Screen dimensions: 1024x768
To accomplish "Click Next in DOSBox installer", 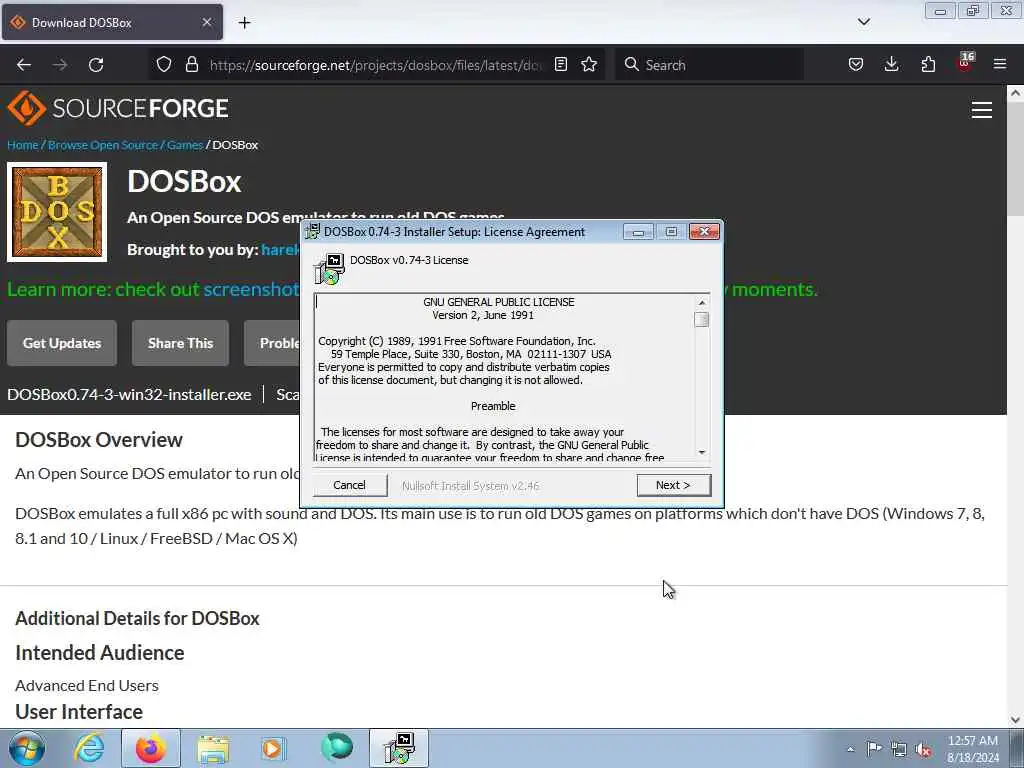I will 673,485.
